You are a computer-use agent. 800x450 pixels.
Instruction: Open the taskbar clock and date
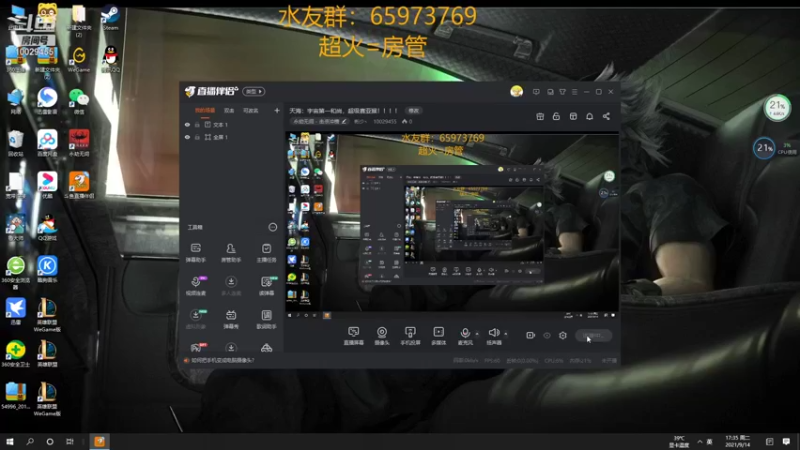(737, 441)
